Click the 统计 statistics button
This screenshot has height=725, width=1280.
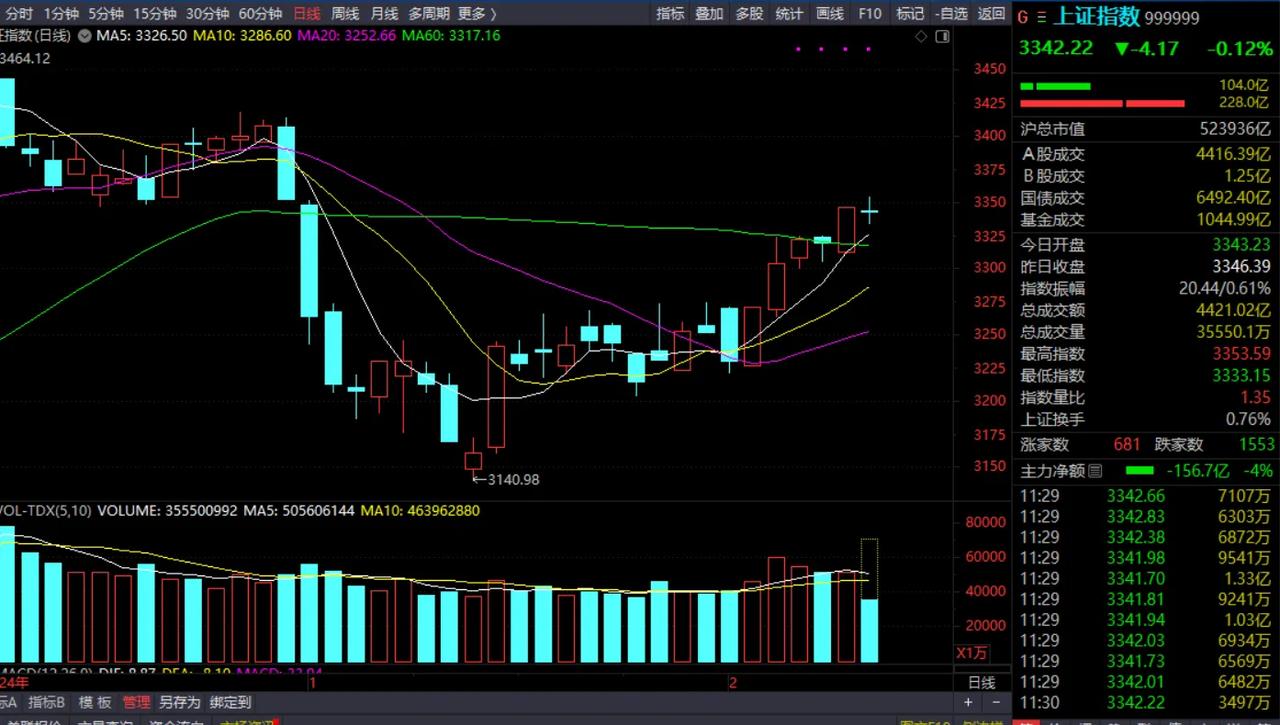789,13
